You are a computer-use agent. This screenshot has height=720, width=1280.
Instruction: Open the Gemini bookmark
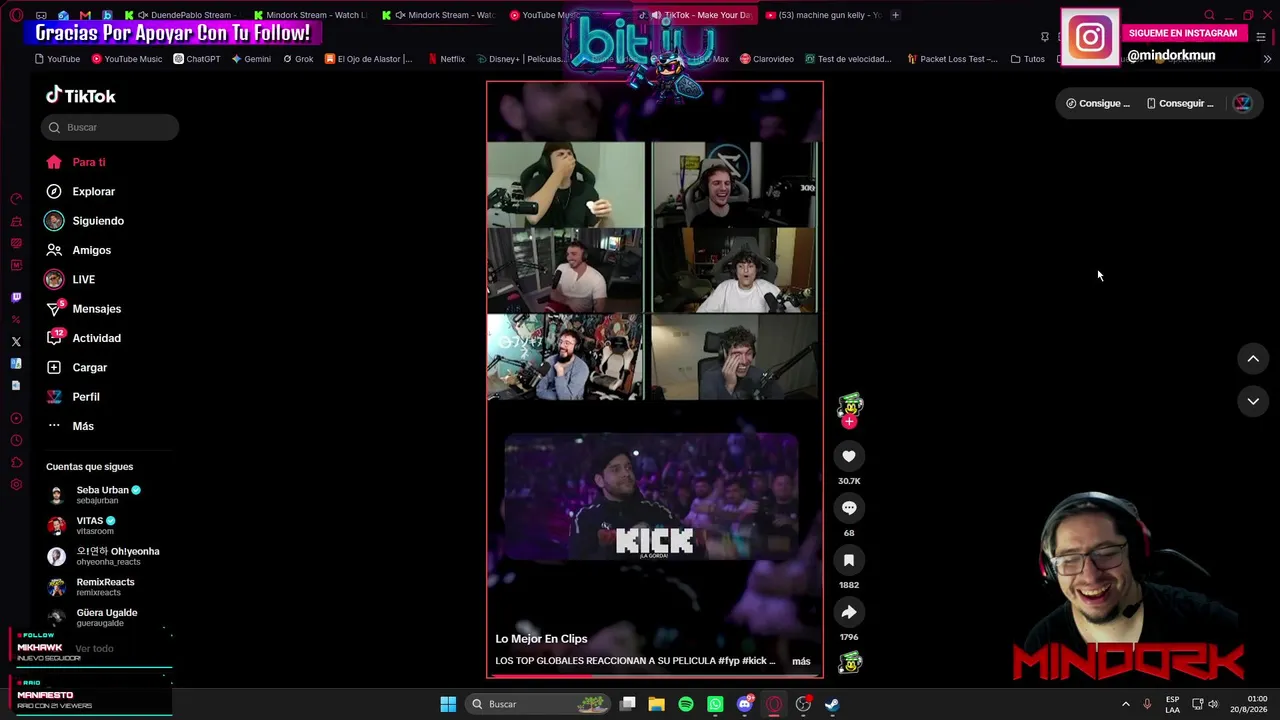coord(251,59)
